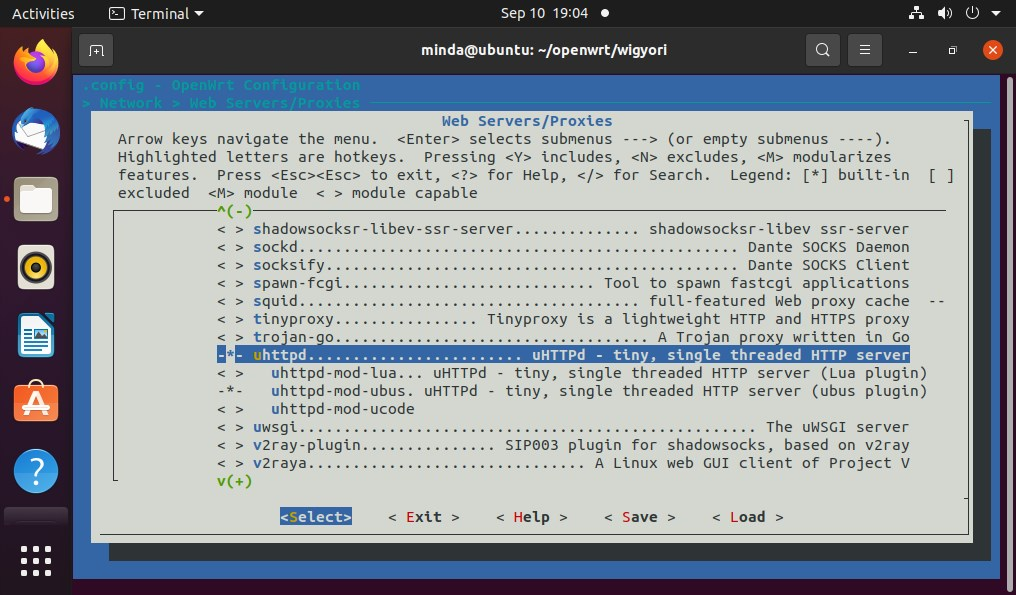Open Firefox from the dock

pos(36,62)
